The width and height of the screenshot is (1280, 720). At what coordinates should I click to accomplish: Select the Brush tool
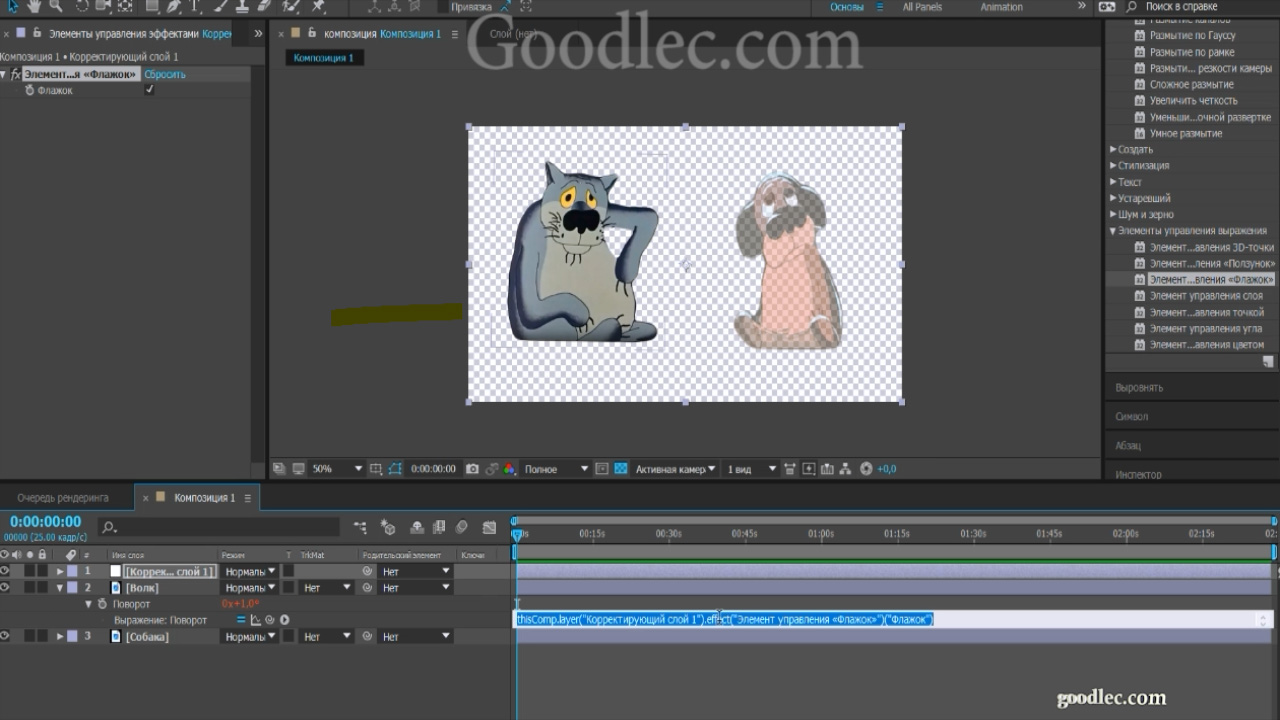tap(219, 7)
